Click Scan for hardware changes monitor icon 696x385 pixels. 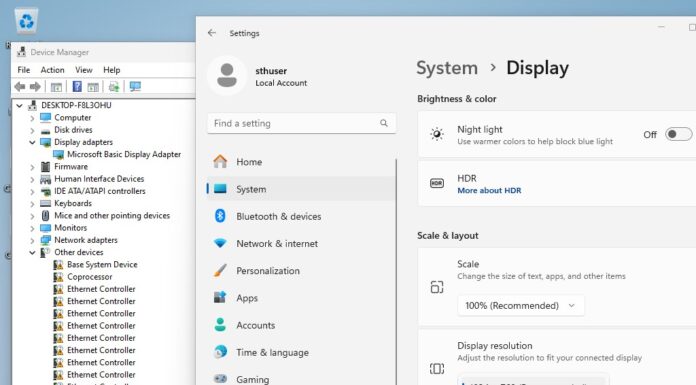click(x=135, y=87)
